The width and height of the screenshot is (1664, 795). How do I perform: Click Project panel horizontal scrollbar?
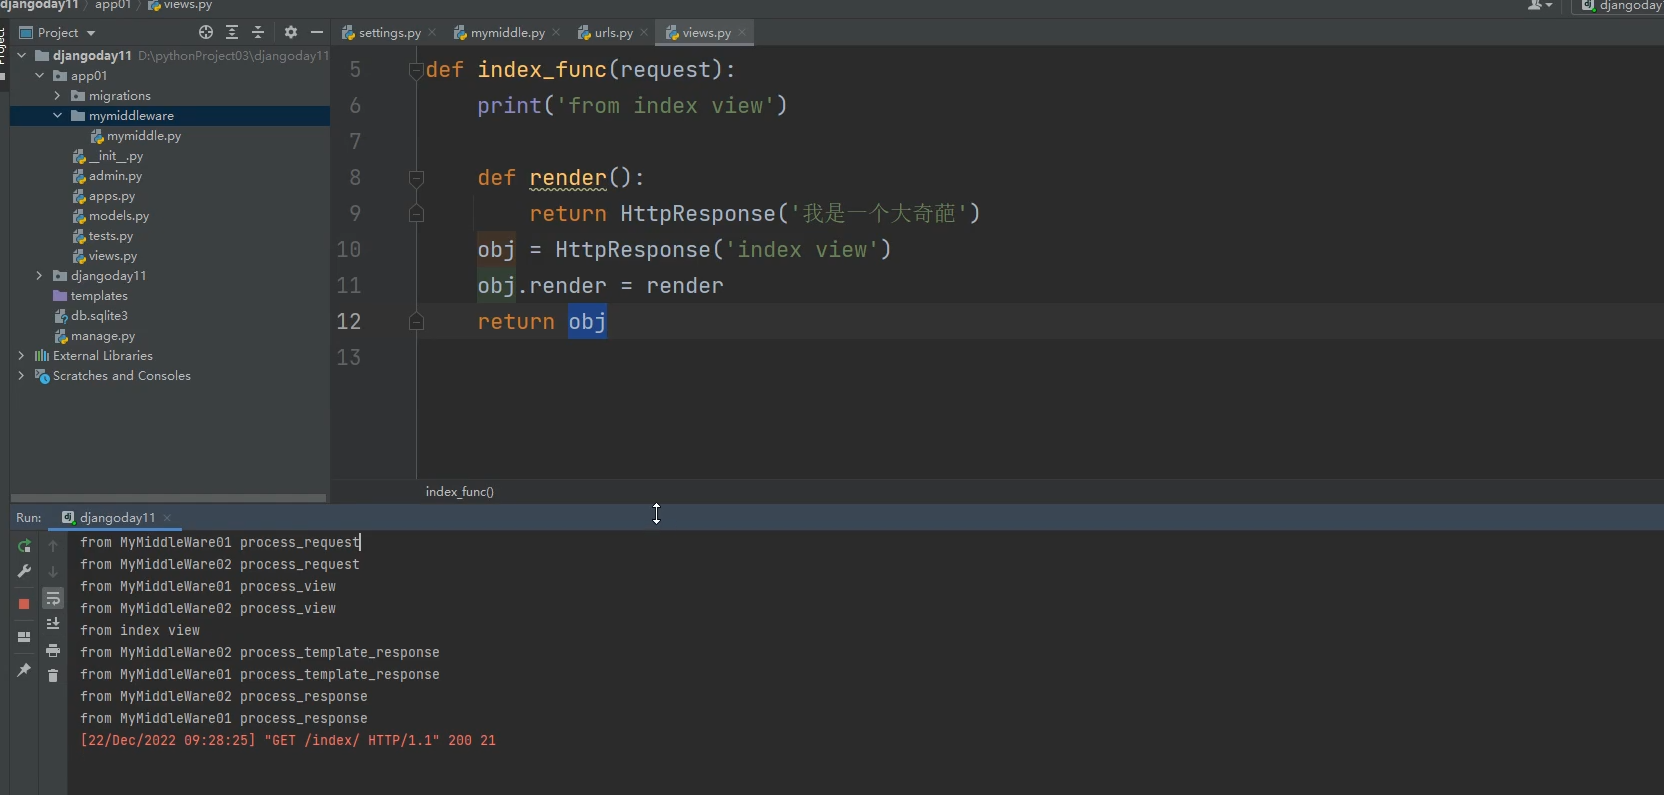[x=168, y=497]
